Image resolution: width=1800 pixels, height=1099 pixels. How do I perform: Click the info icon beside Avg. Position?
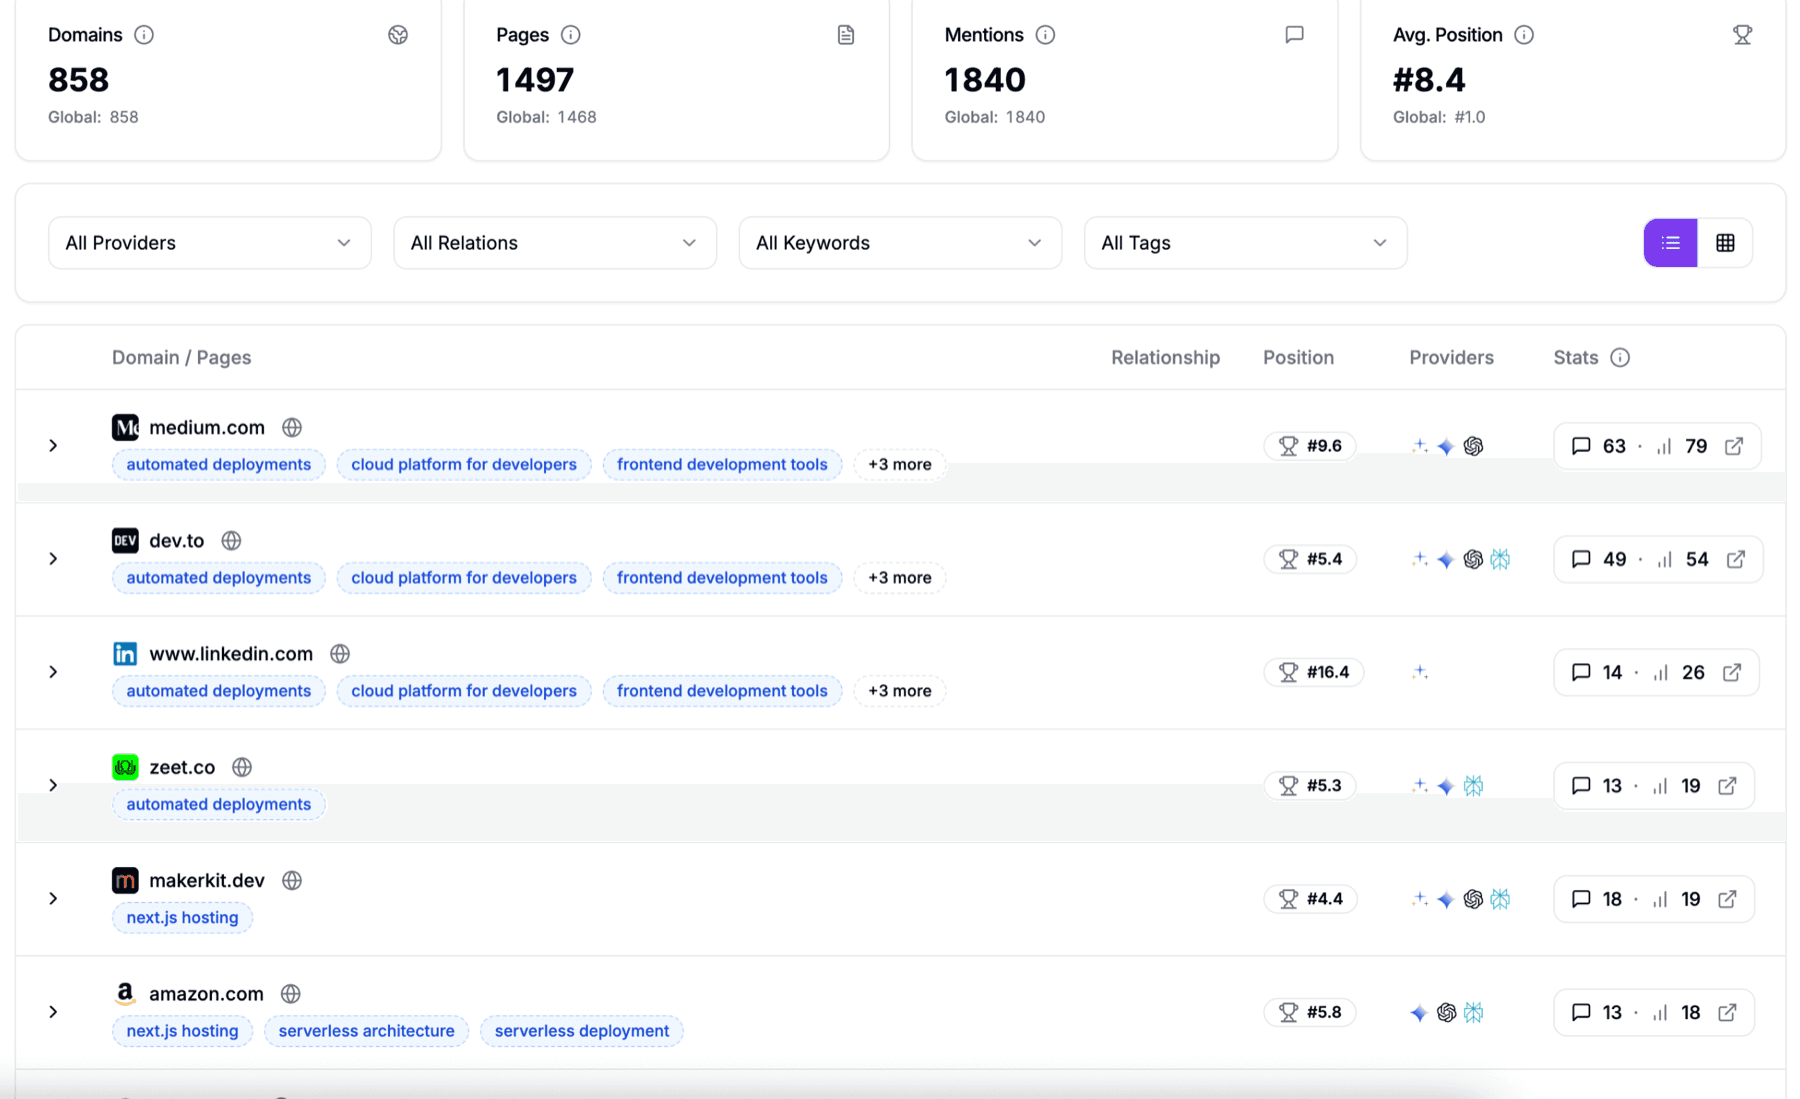pos(1524,35)
